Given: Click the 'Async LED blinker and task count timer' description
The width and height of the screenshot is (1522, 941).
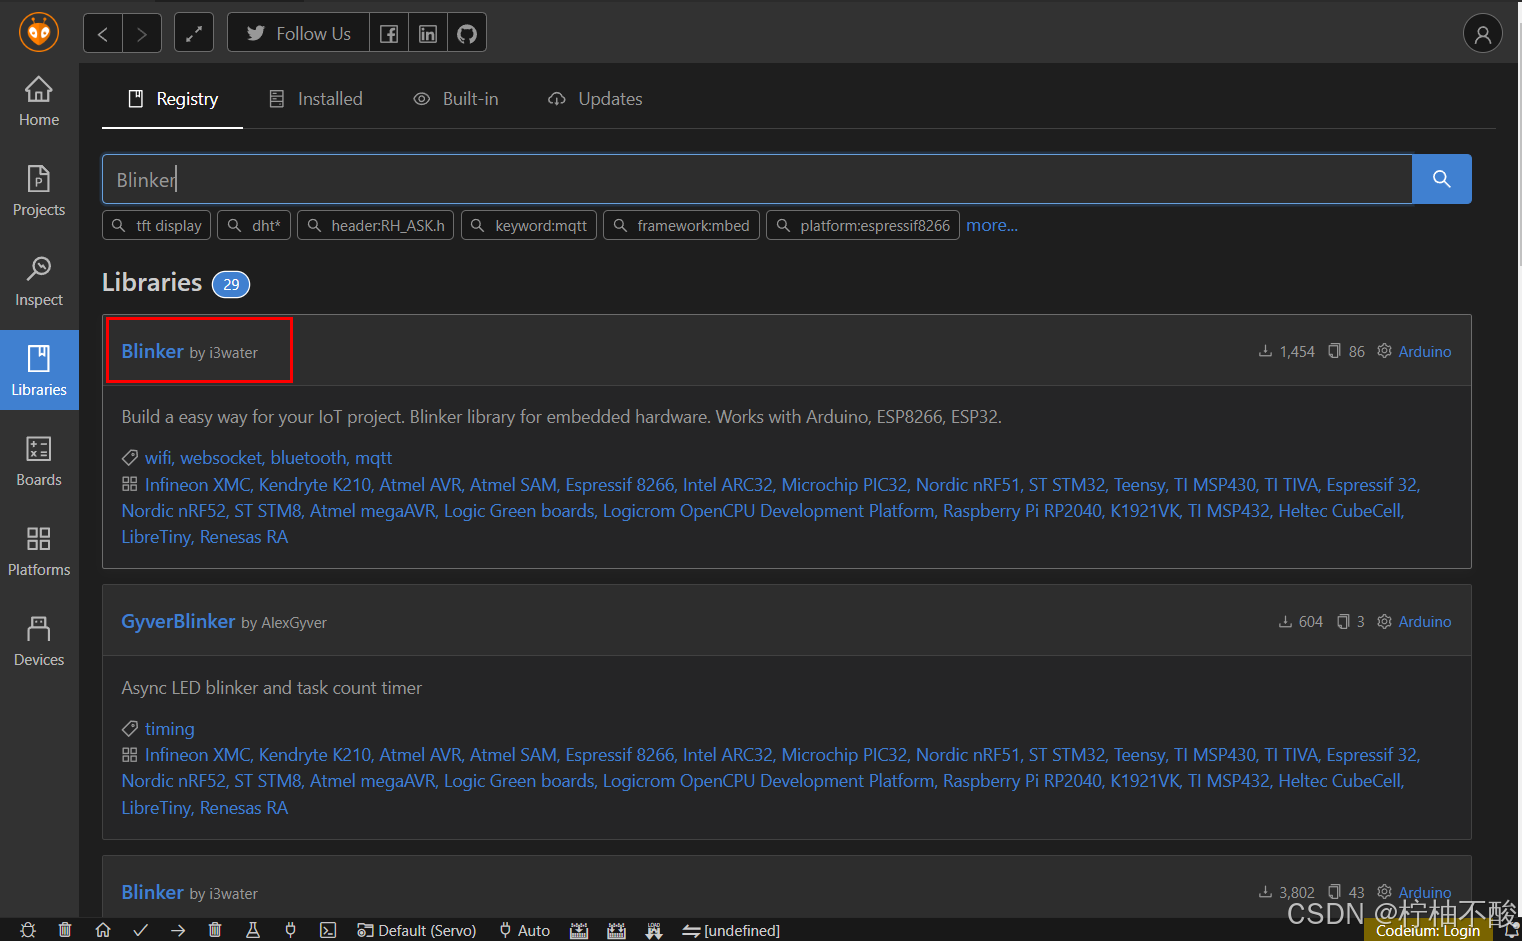Looking at the screenshot, I should 272,687.
